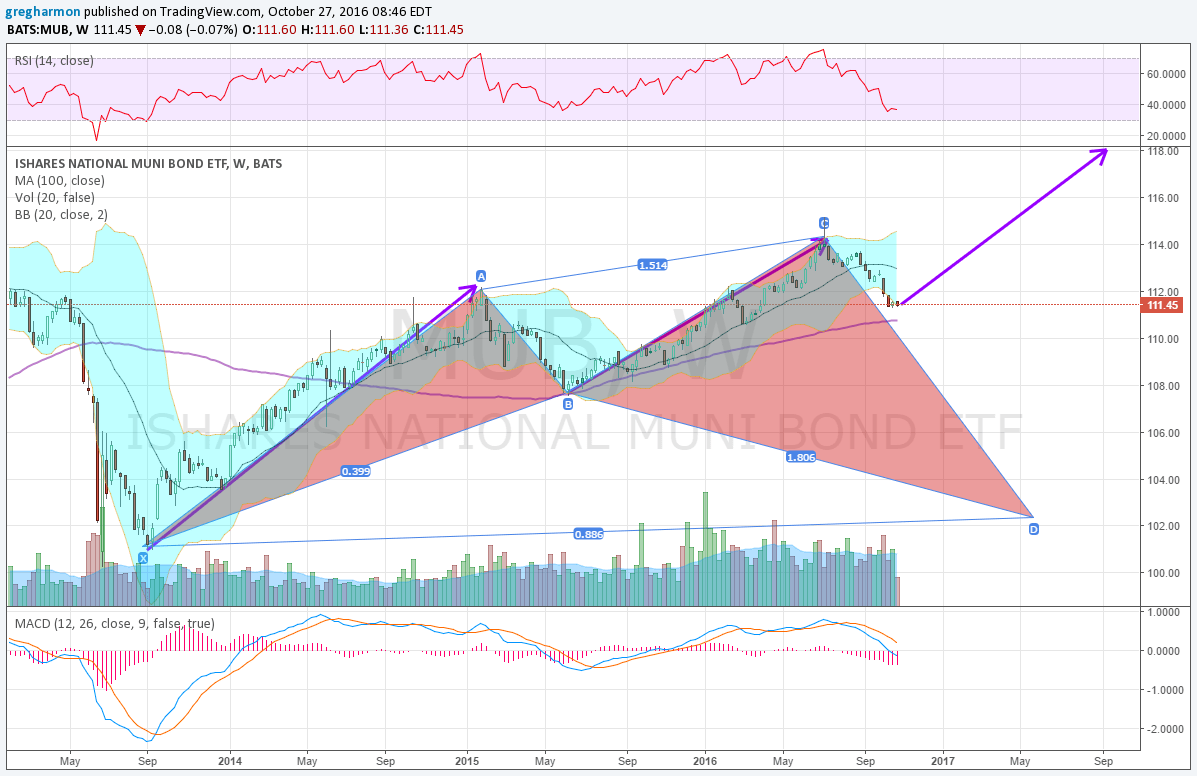Click pattern point X marker

143,559
